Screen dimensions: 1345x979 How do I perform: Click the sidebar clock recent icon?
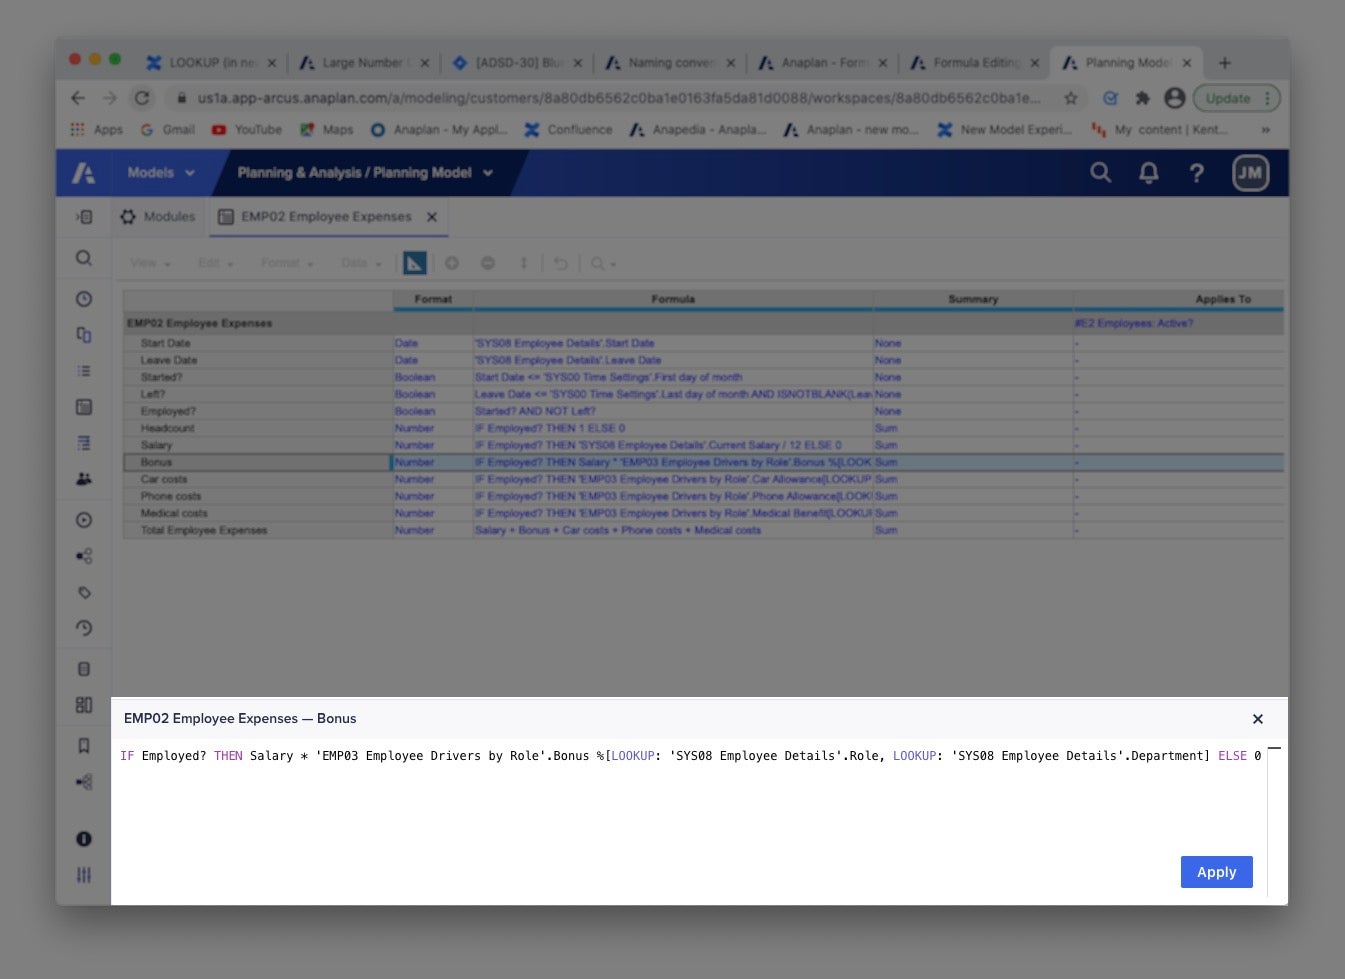(x=84, y=299)
